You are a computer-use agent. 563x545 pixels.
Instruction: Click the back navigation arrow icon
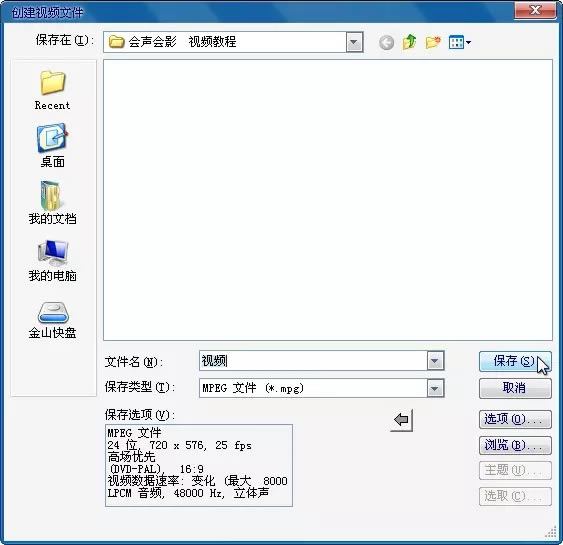coord(386,43)
